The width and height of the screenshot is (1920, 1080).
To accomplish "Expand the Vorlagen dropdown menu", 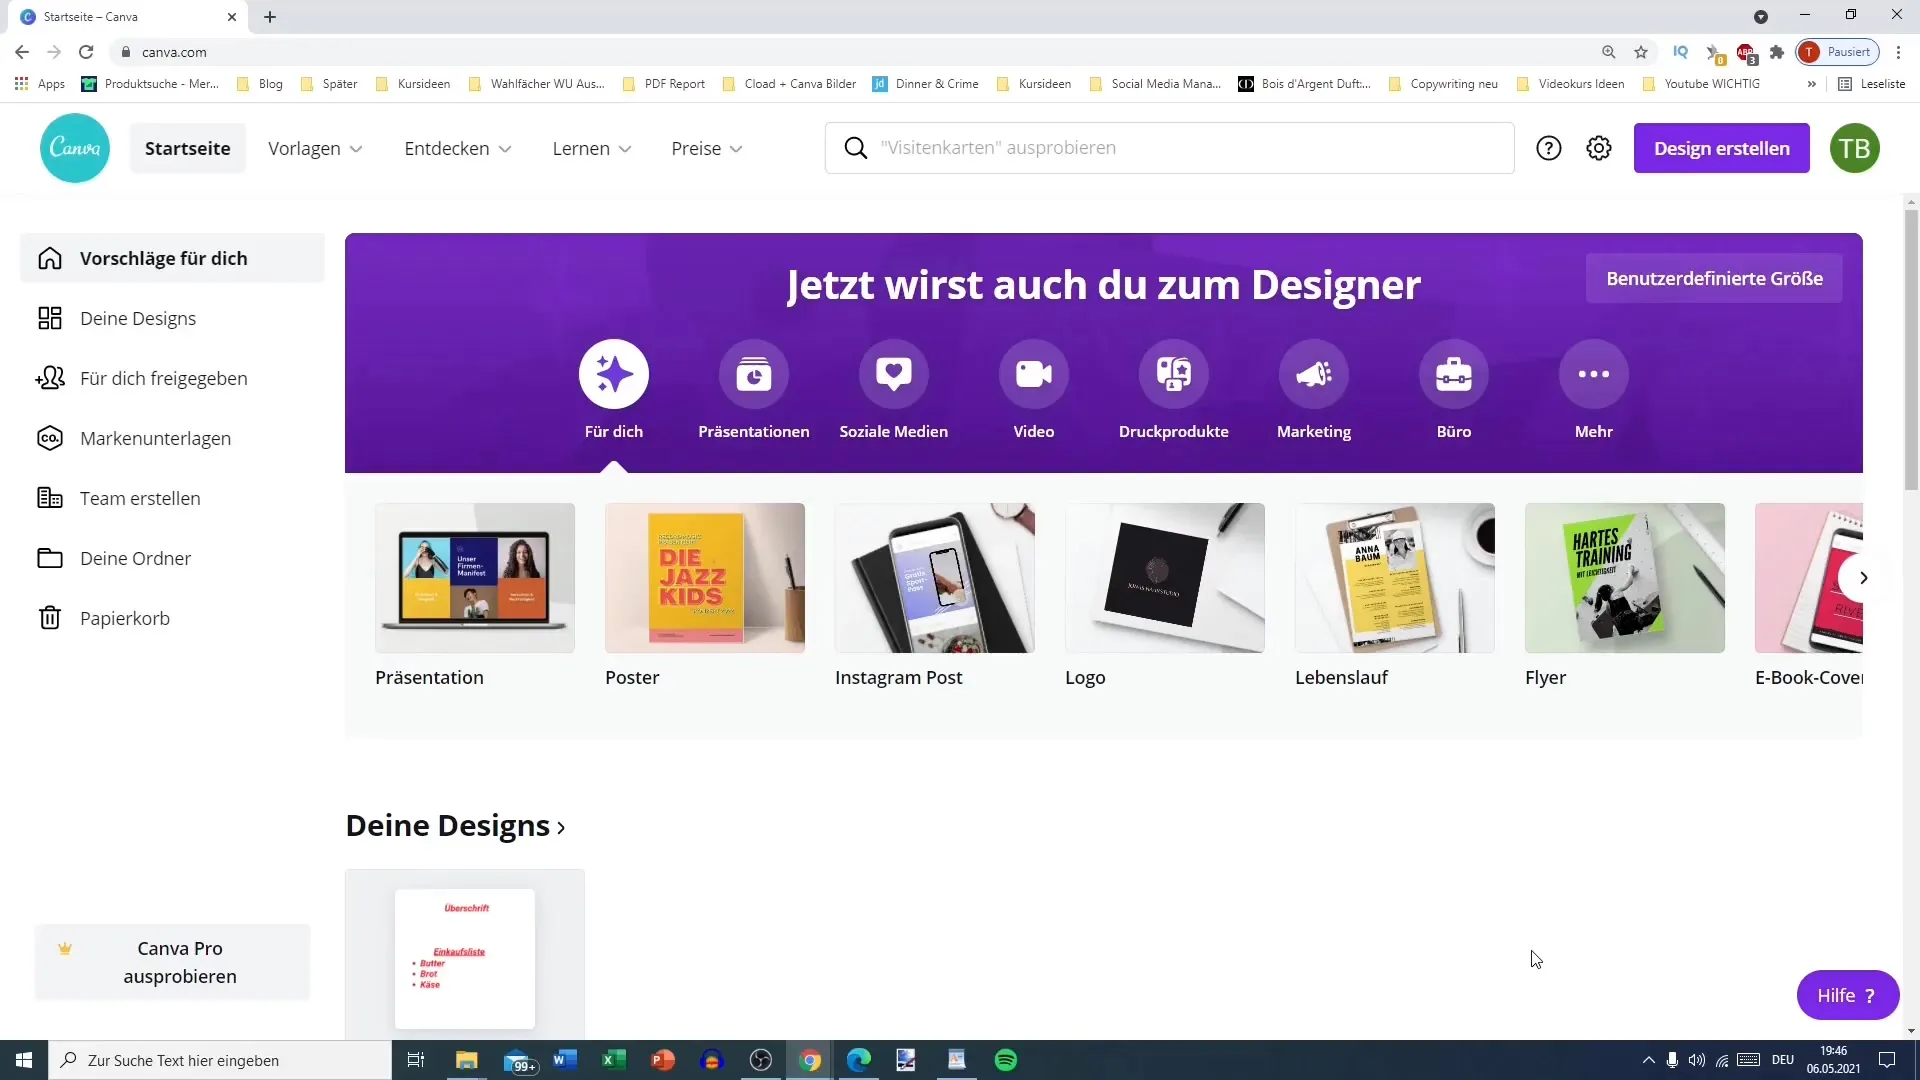I will click(315, 148).
